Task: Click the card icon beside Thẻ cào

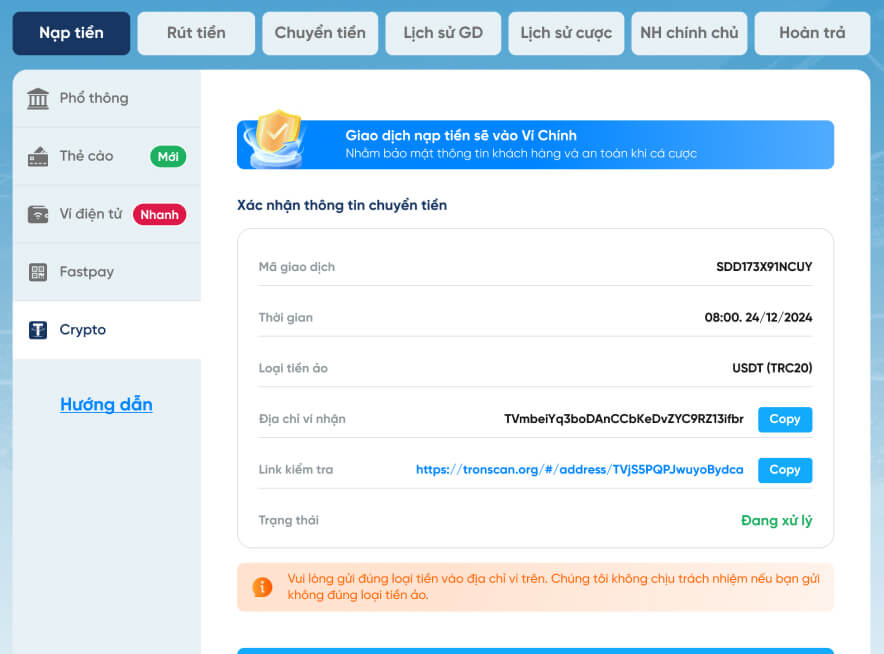Action: (x=38, y=156)
